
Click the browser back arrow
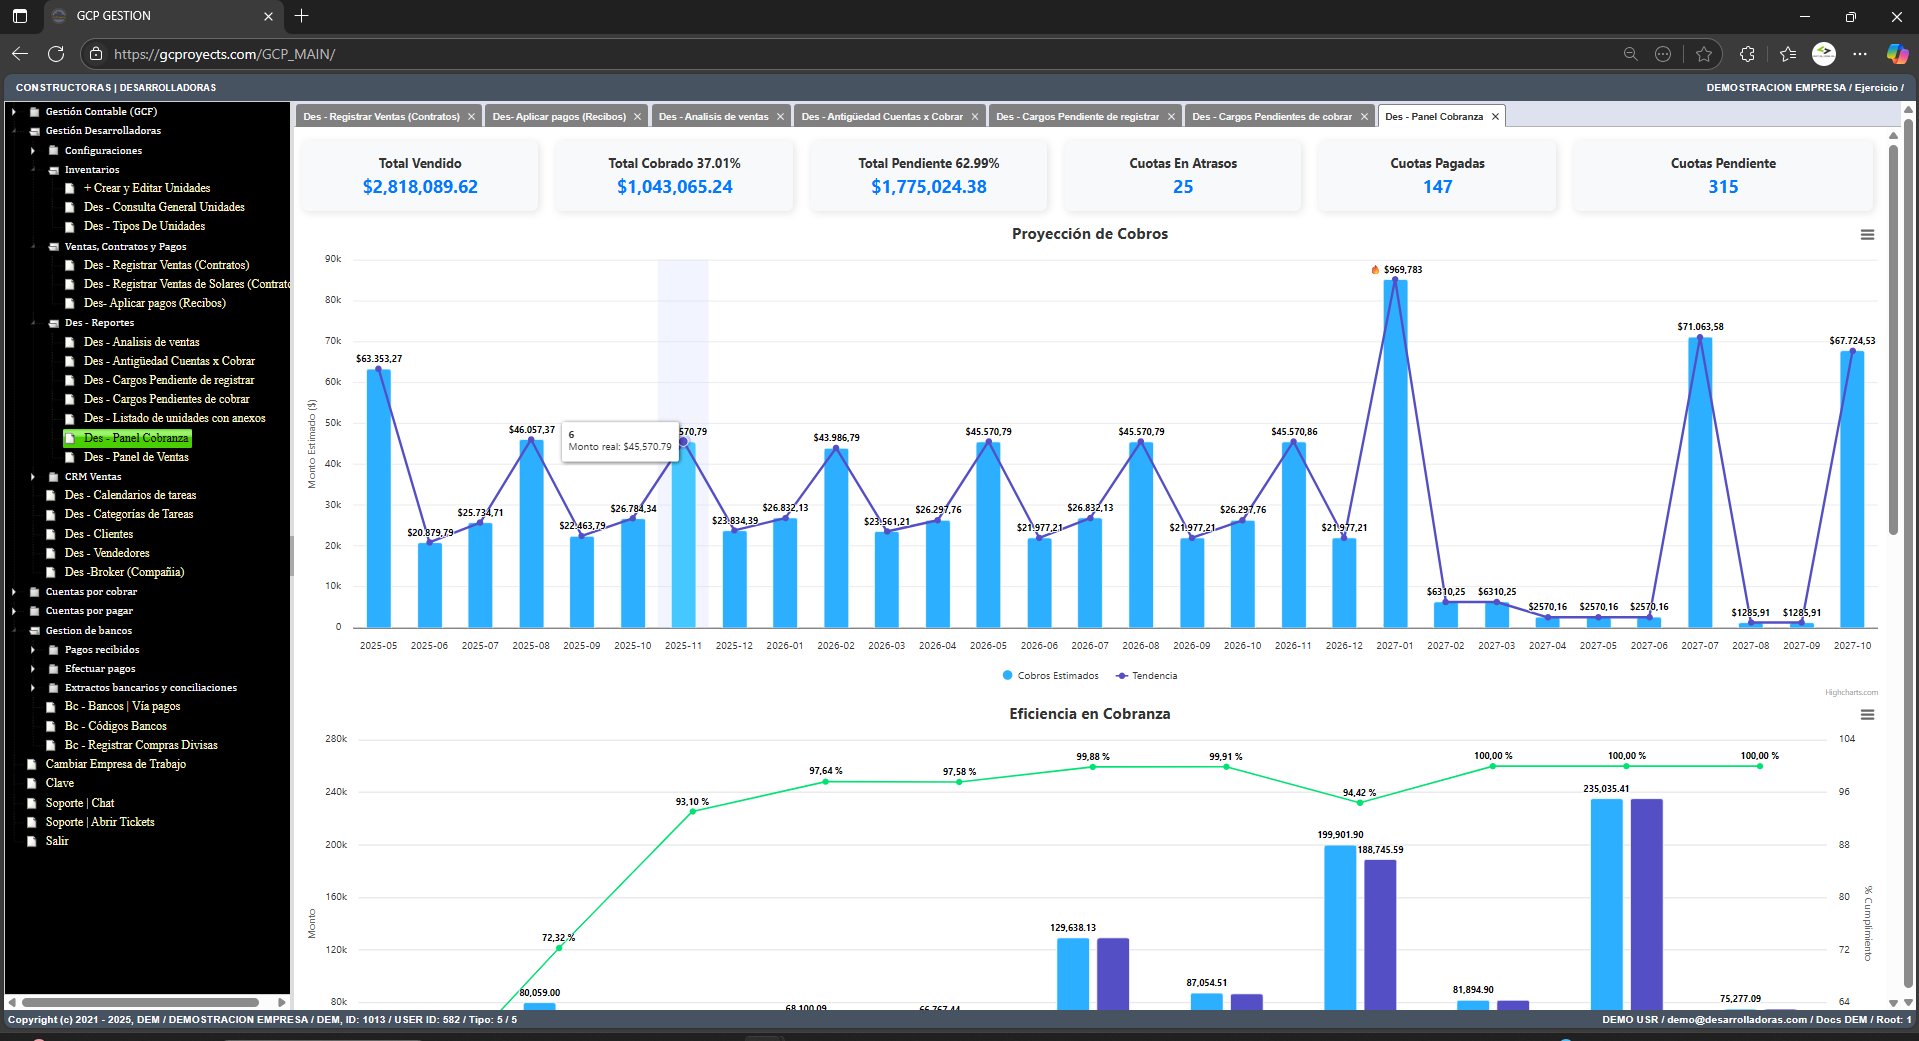(20, 54)
